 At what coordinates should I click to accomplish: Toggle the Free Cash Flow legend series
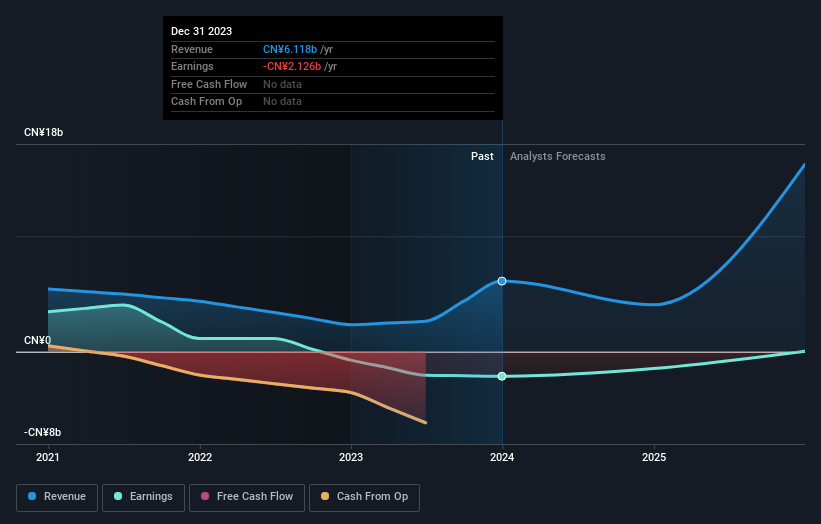[247, 497]
